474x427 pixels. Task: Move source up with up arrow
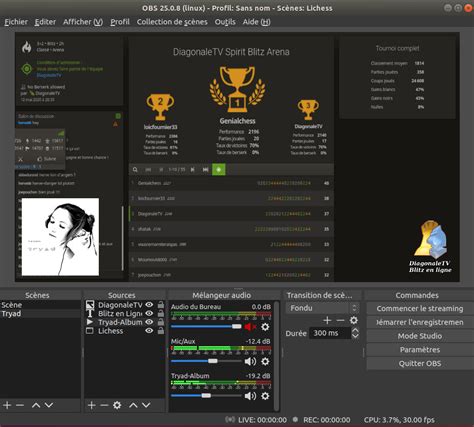pos(133,405)
